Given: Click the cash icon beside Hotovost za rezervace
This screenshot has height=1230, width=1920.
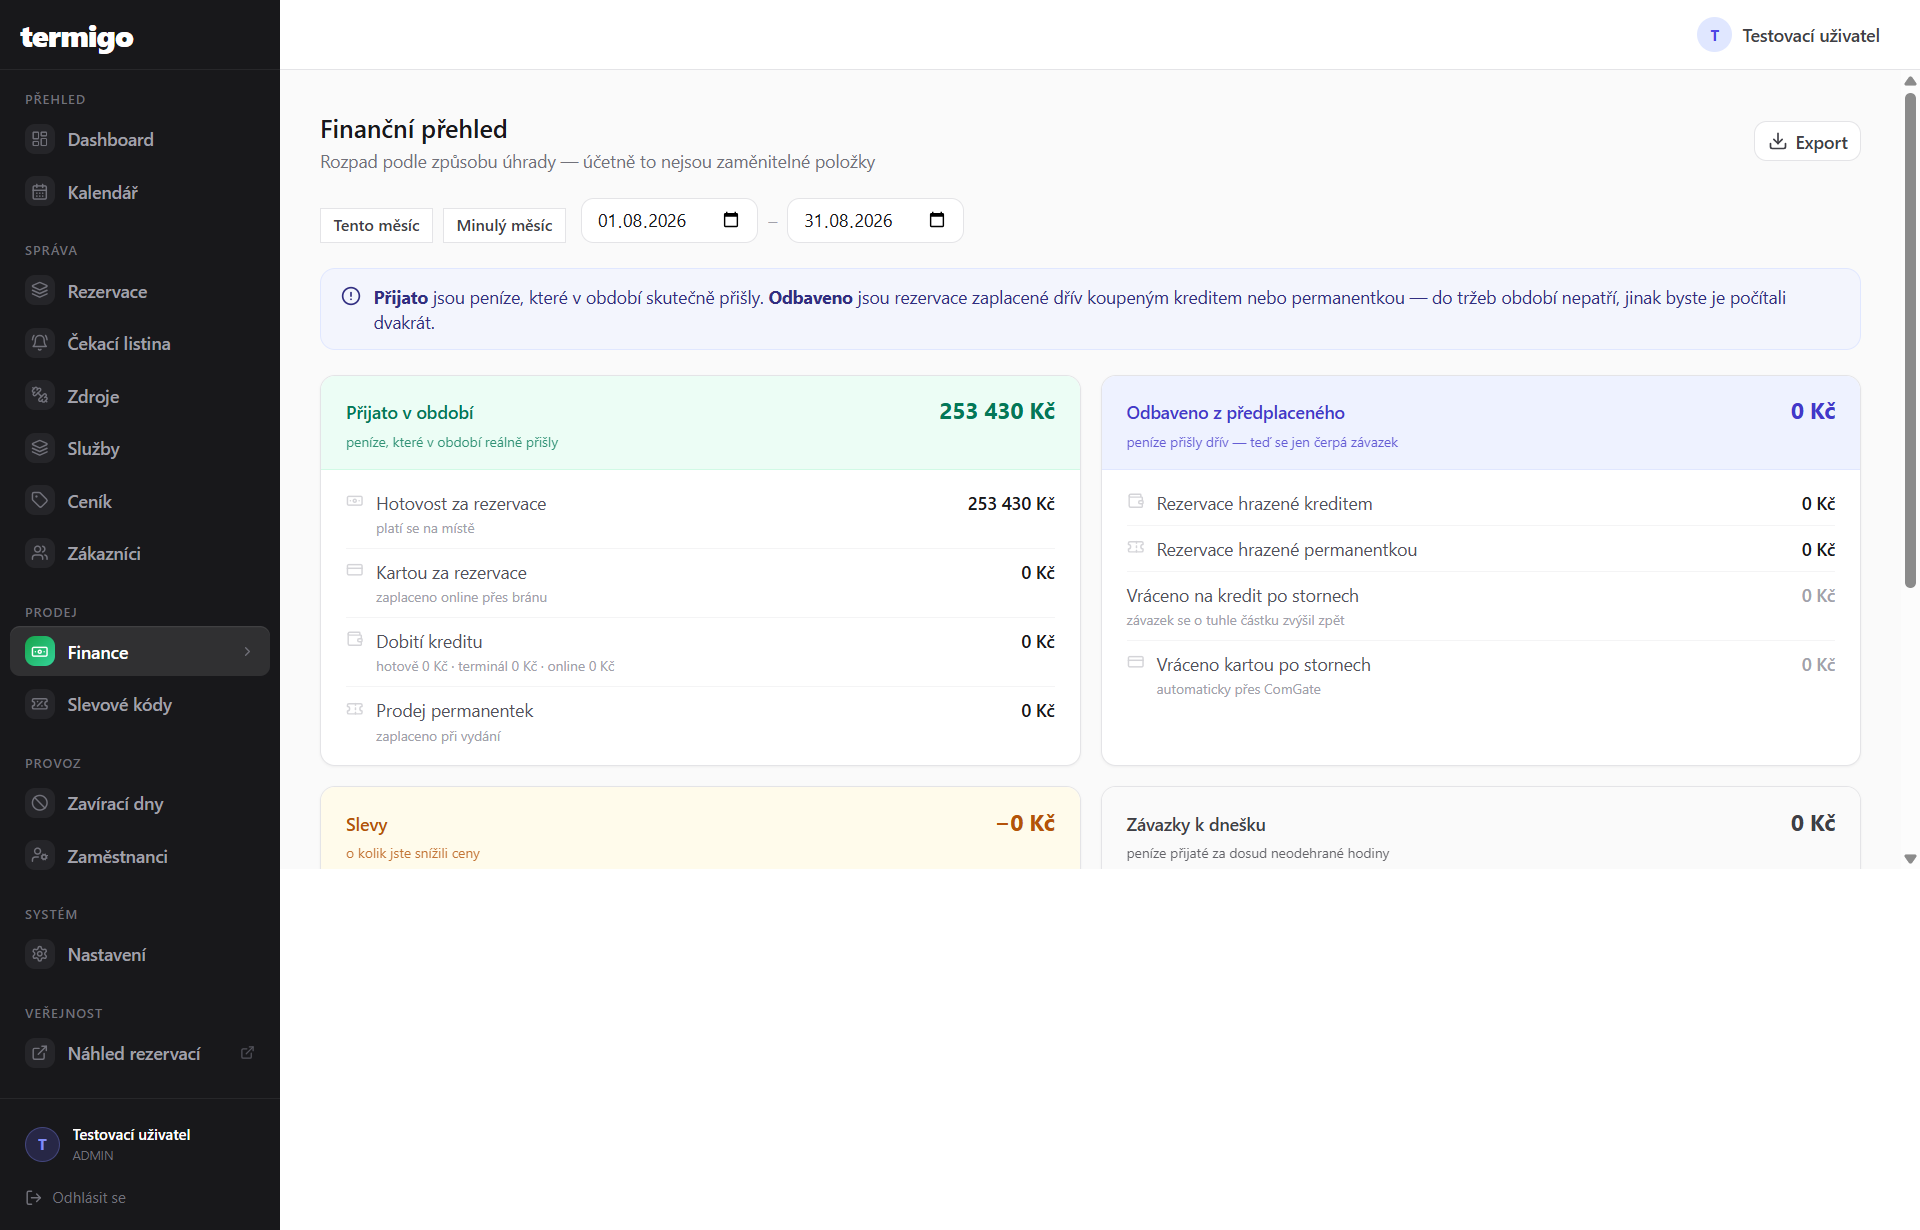Looking at the screenshot, I should pos(355,501).
